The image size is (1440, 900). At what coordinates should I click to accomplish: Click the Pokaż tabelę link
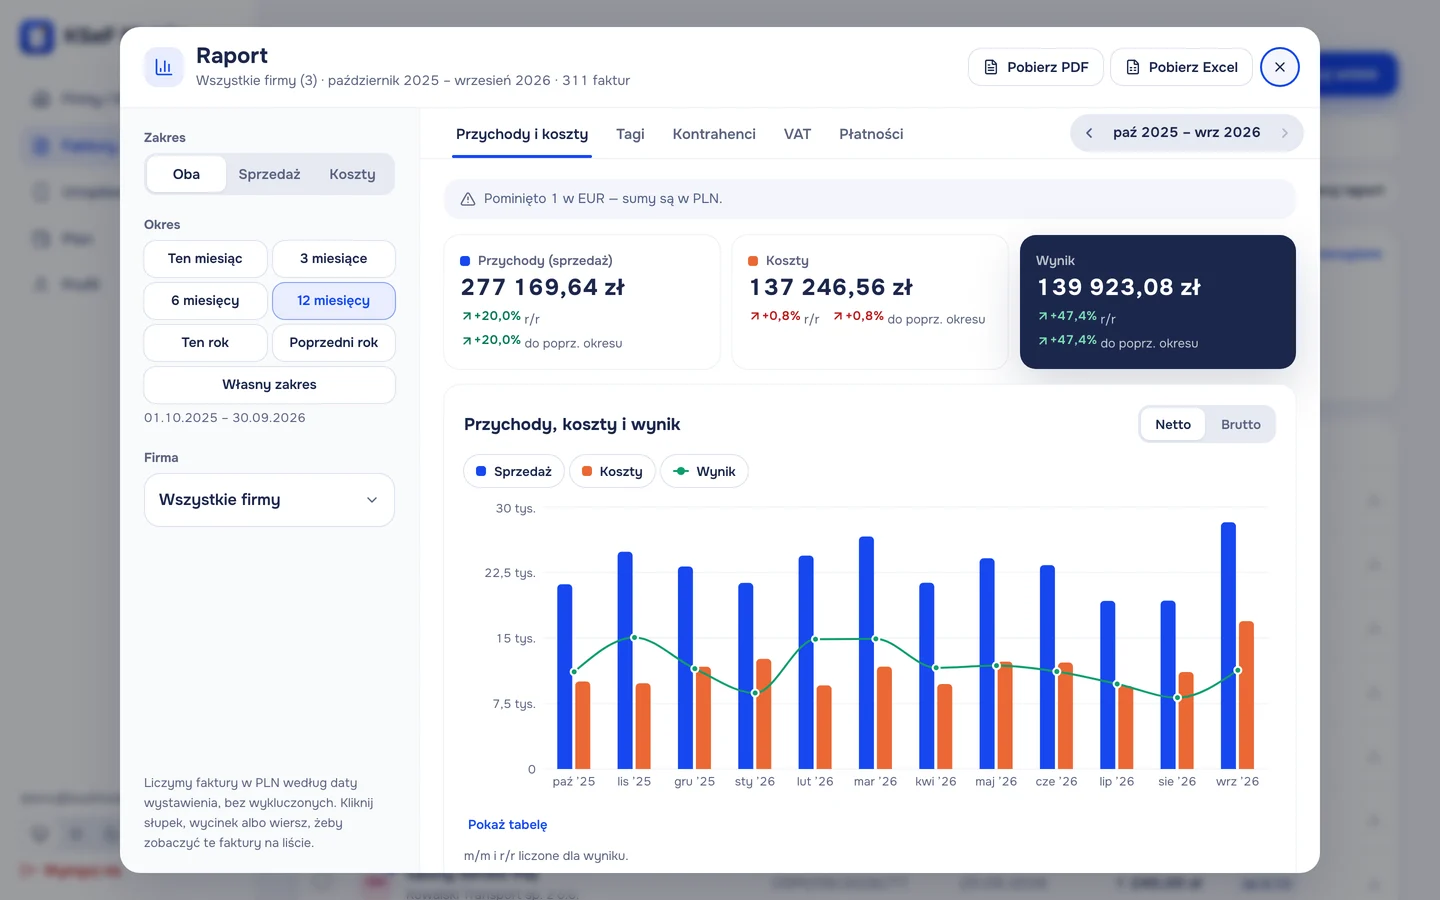tap(508, 825)
